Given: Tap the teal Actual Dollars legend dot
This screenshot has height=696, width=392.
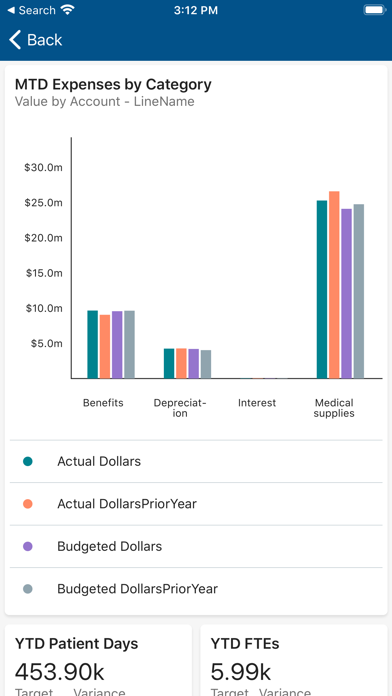Looking at the screenshot, I should pos(28,462).
